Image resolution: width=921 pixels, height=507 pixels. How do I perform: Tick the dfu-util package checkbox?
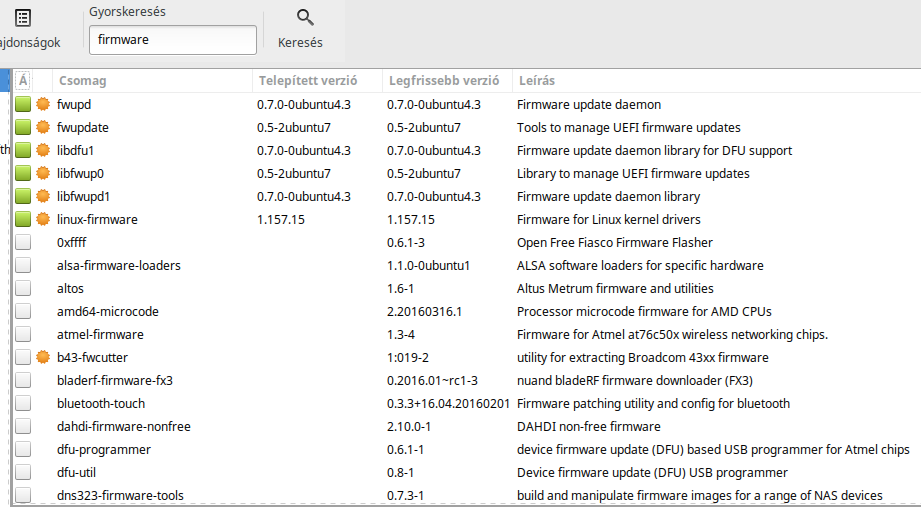(x=23, y=472)
